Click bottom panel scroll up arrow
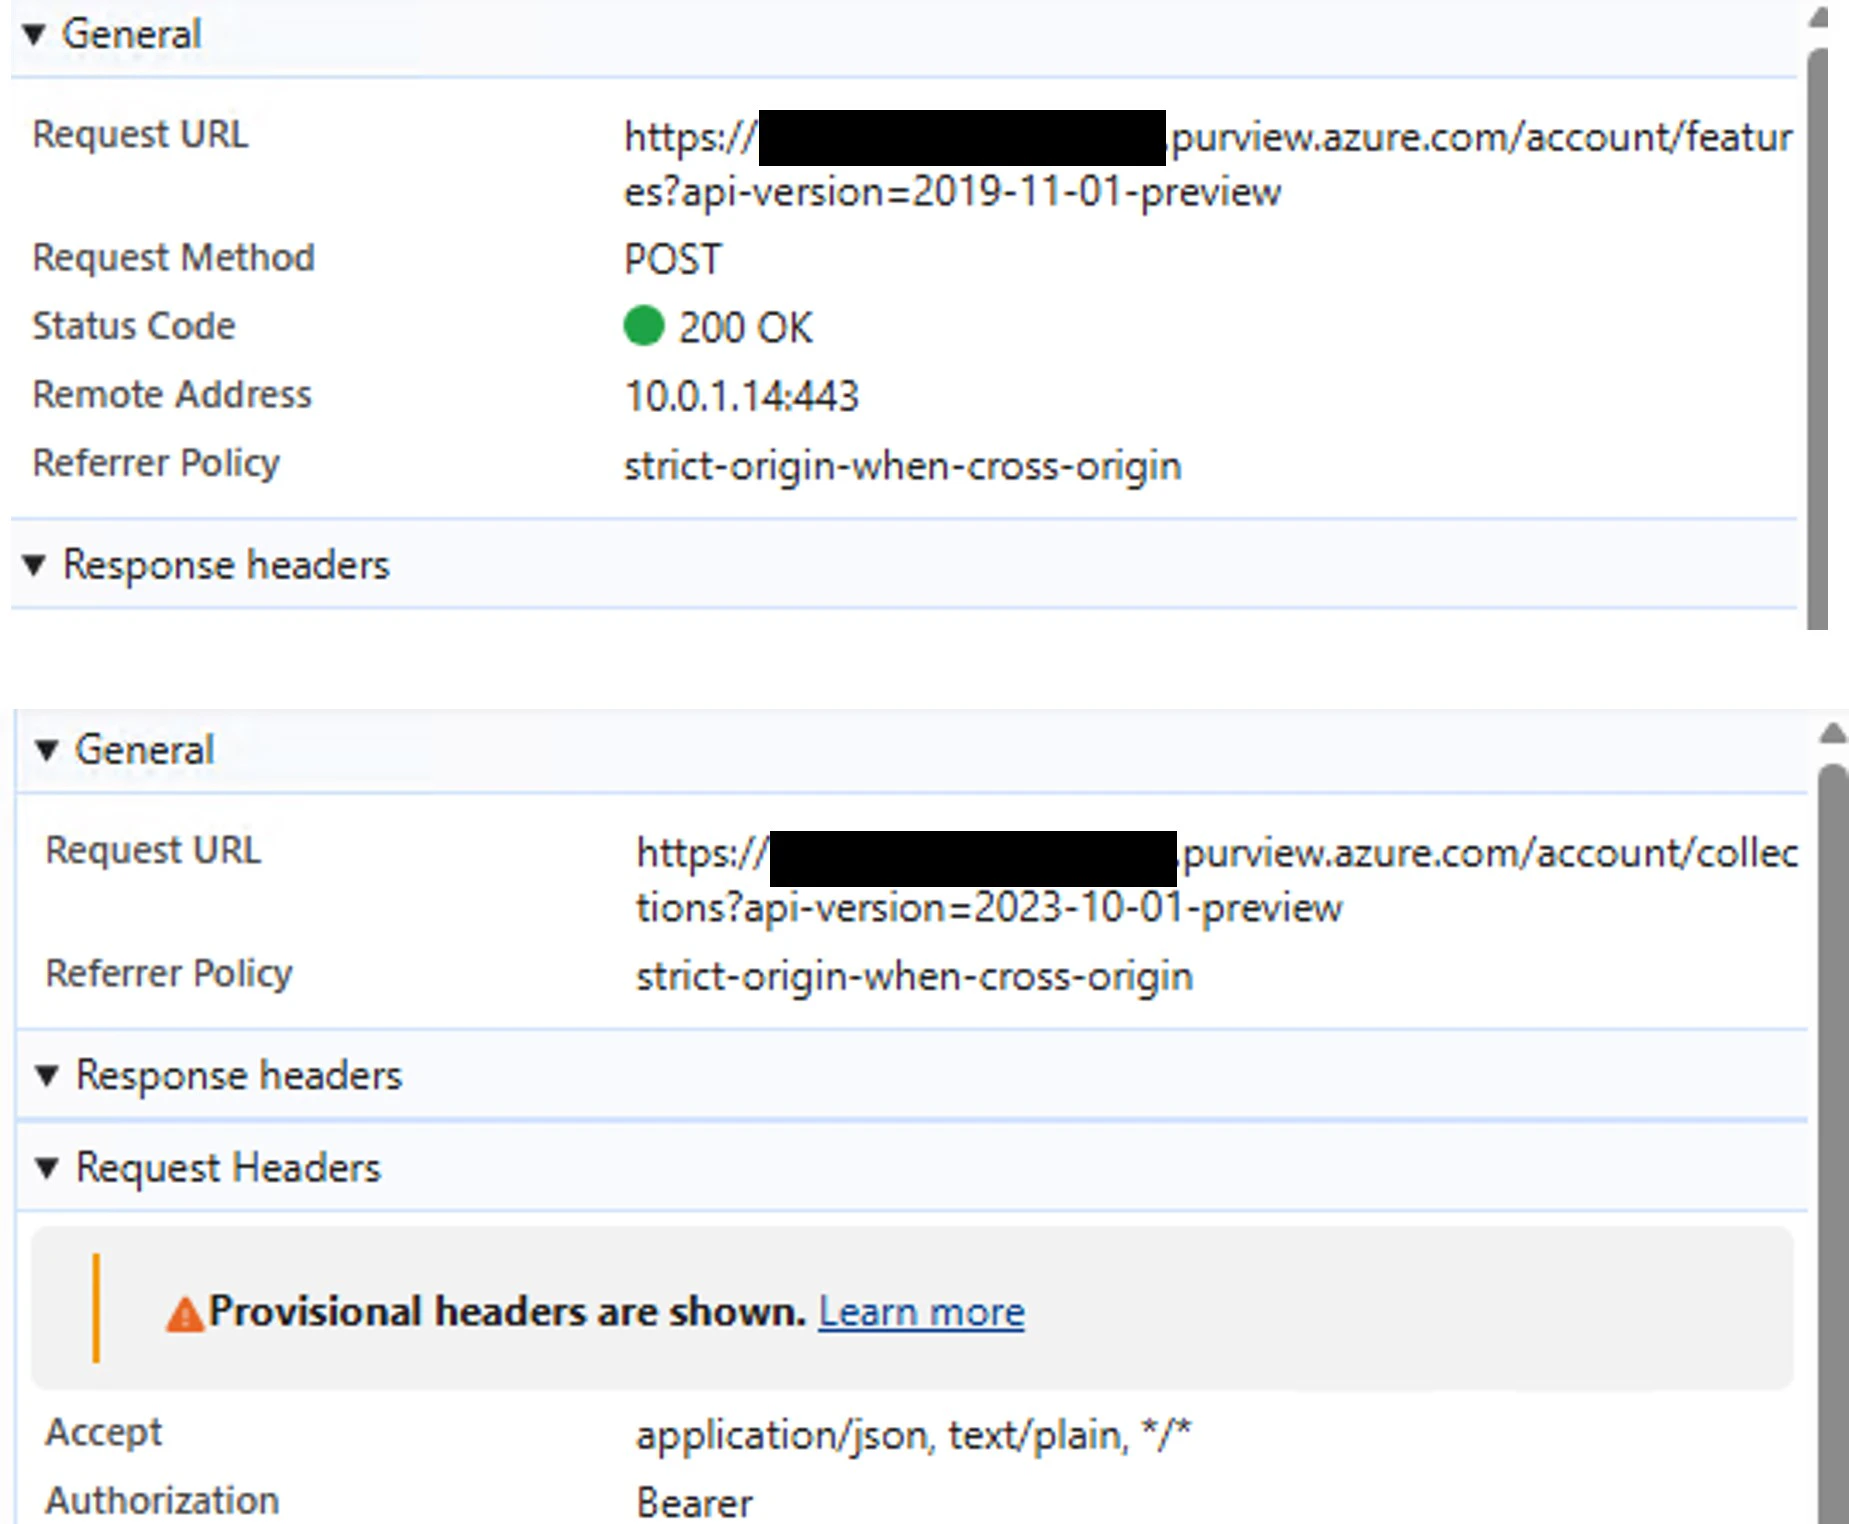 click(1833, 734)
